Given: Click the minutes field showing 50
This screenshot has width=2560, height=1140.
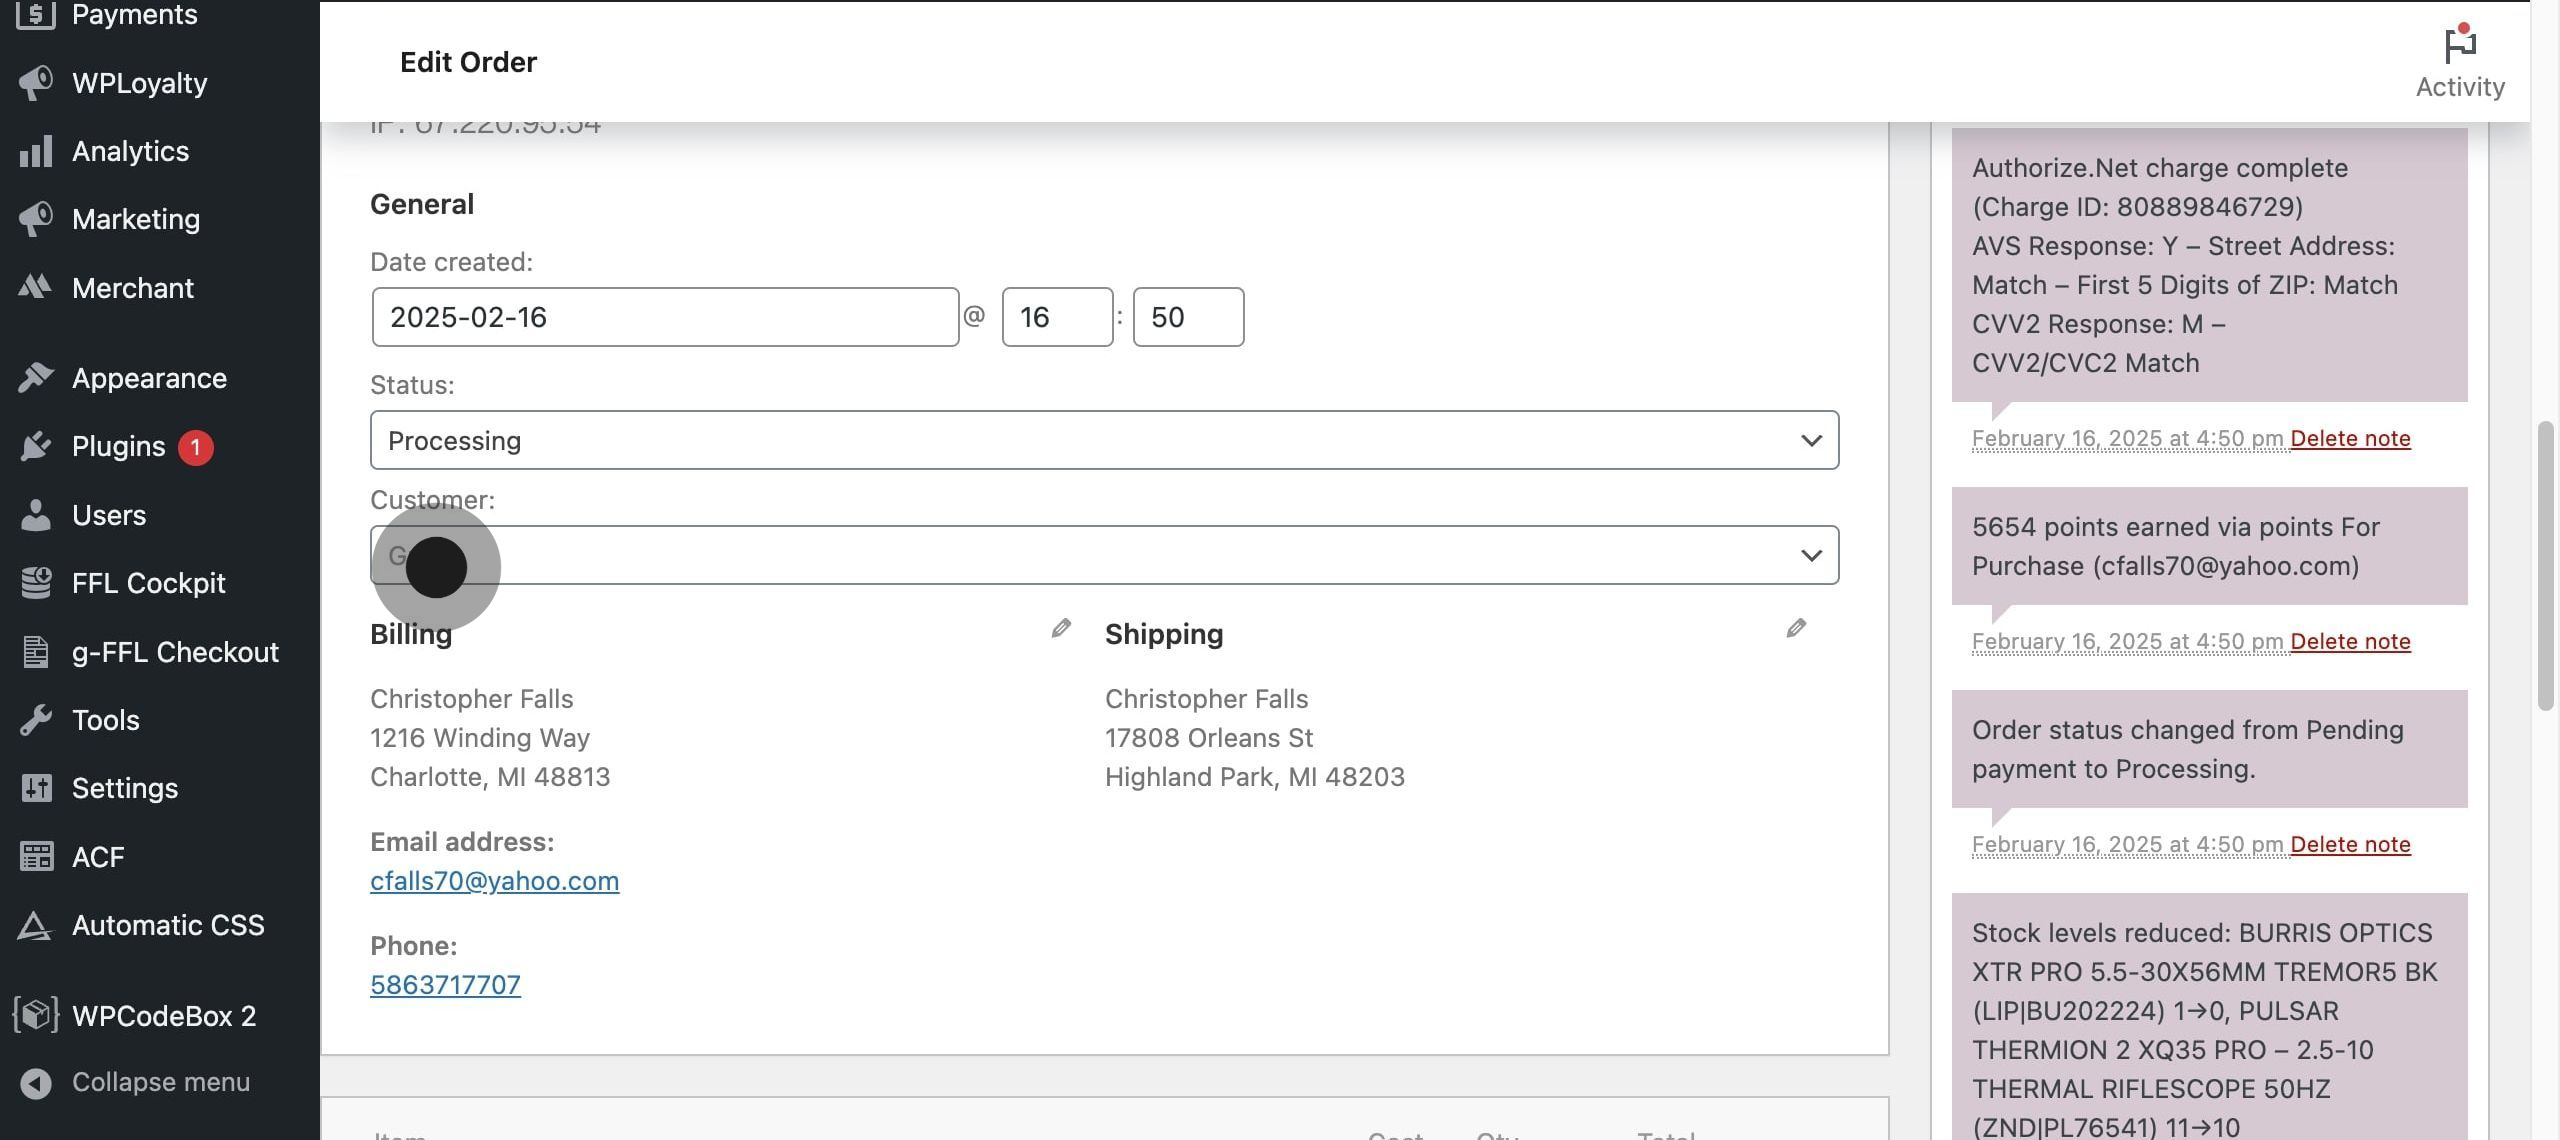Looking at the screenshot, I should [x=1187, y=318].
